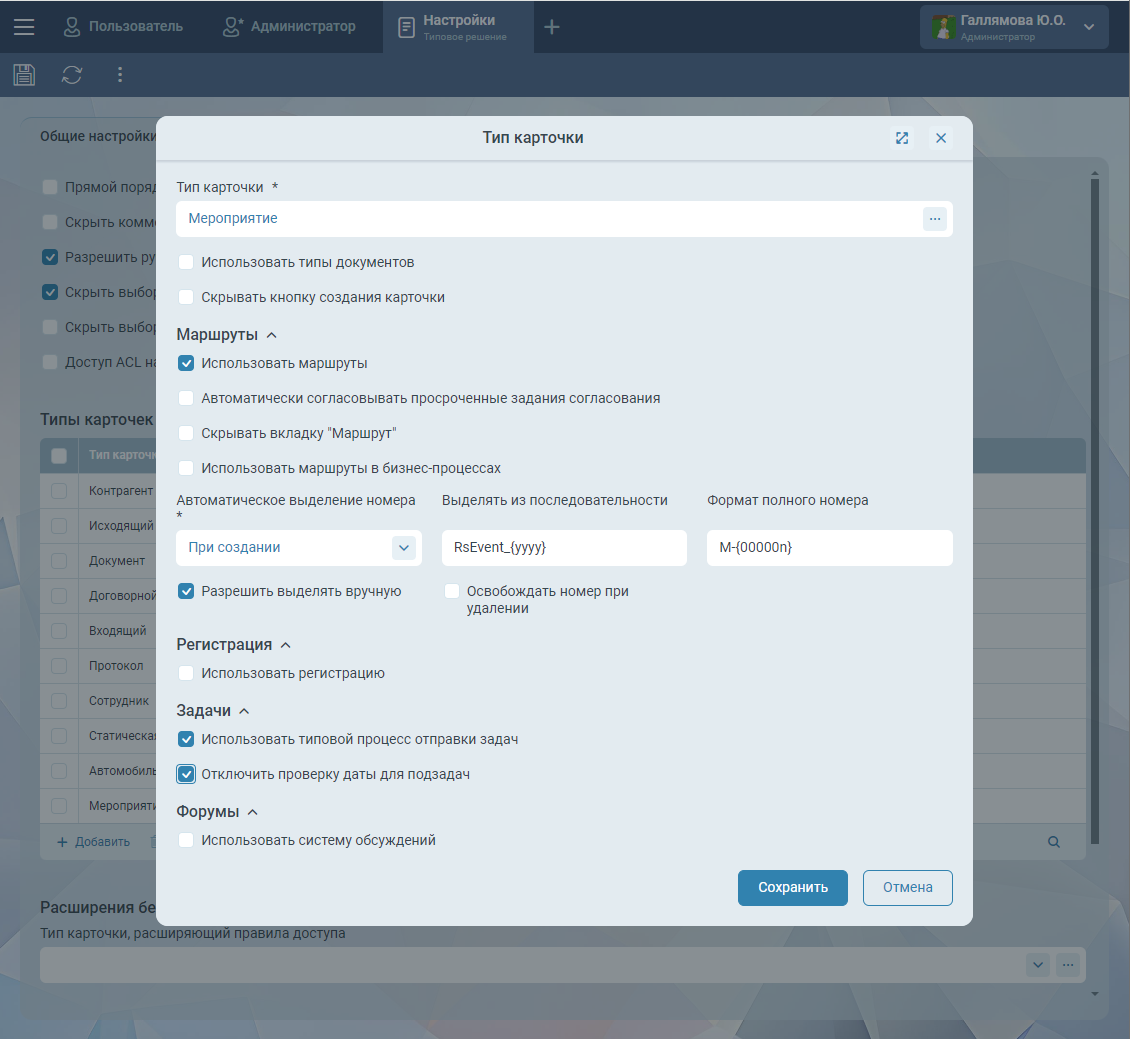Click the save diskette icon in toolbar
1130x1039 pixels.
click(x=24, y=75)
